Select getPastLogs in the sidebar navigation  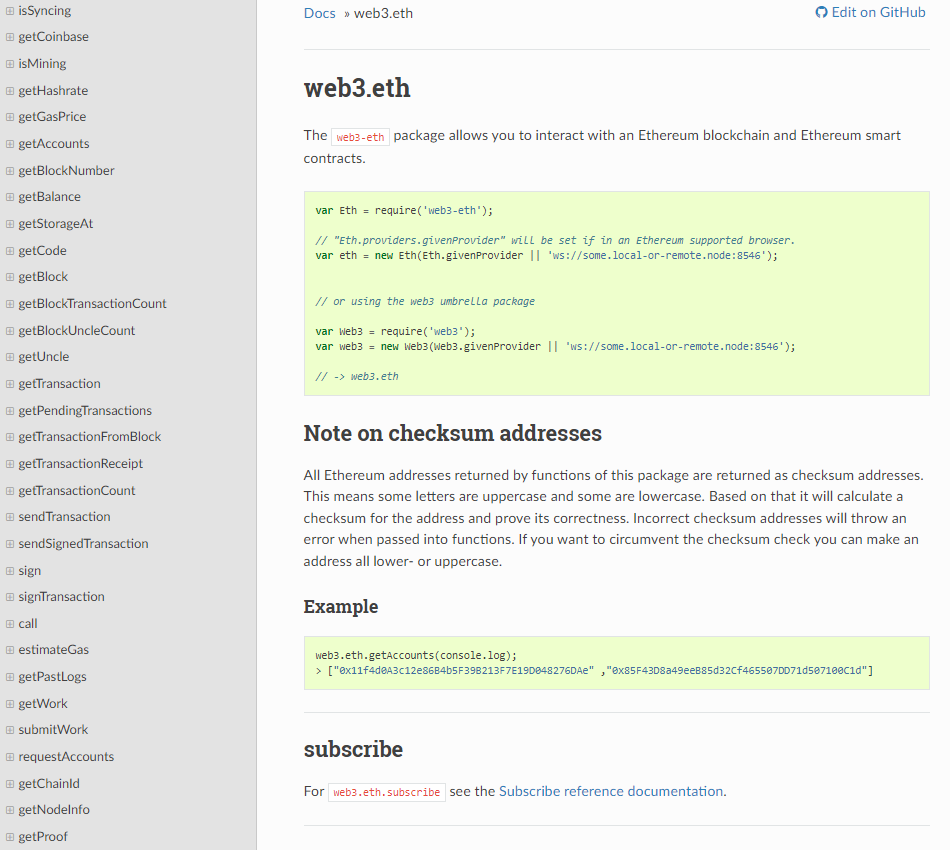[x=52, y=676]
